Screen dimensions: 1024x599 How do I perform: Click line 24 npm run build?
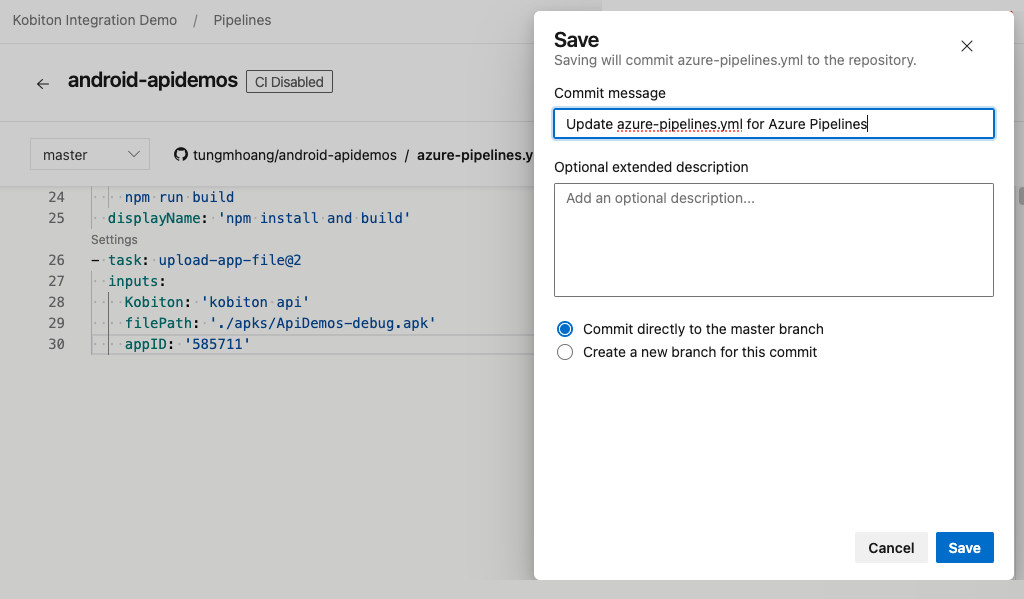coord(180,197)
